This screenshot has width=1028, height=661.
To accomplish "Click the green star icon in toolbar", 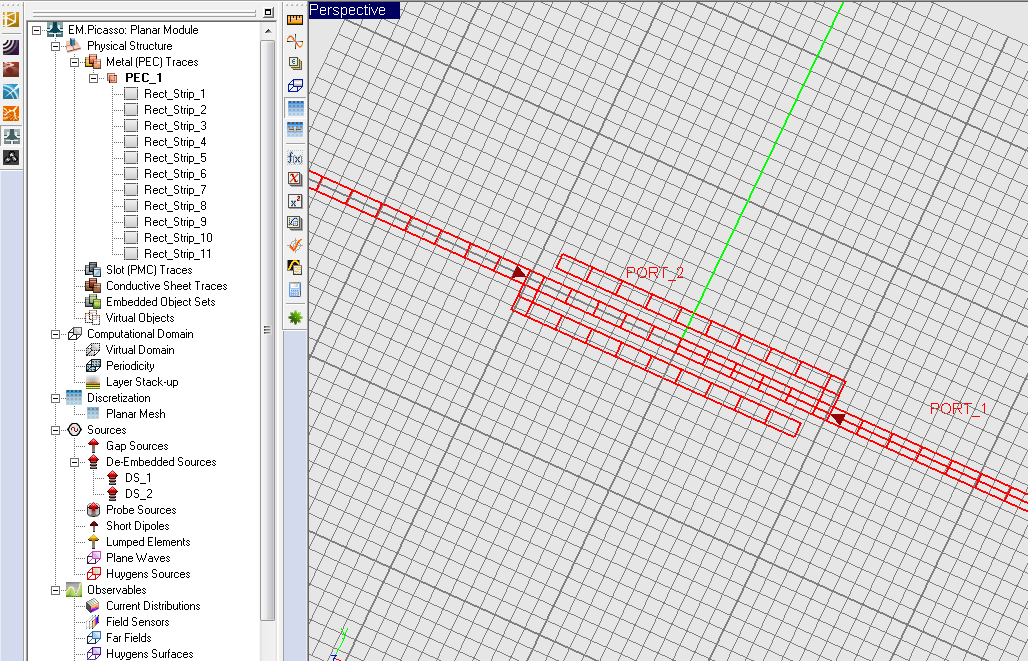I will pos(295,317).
